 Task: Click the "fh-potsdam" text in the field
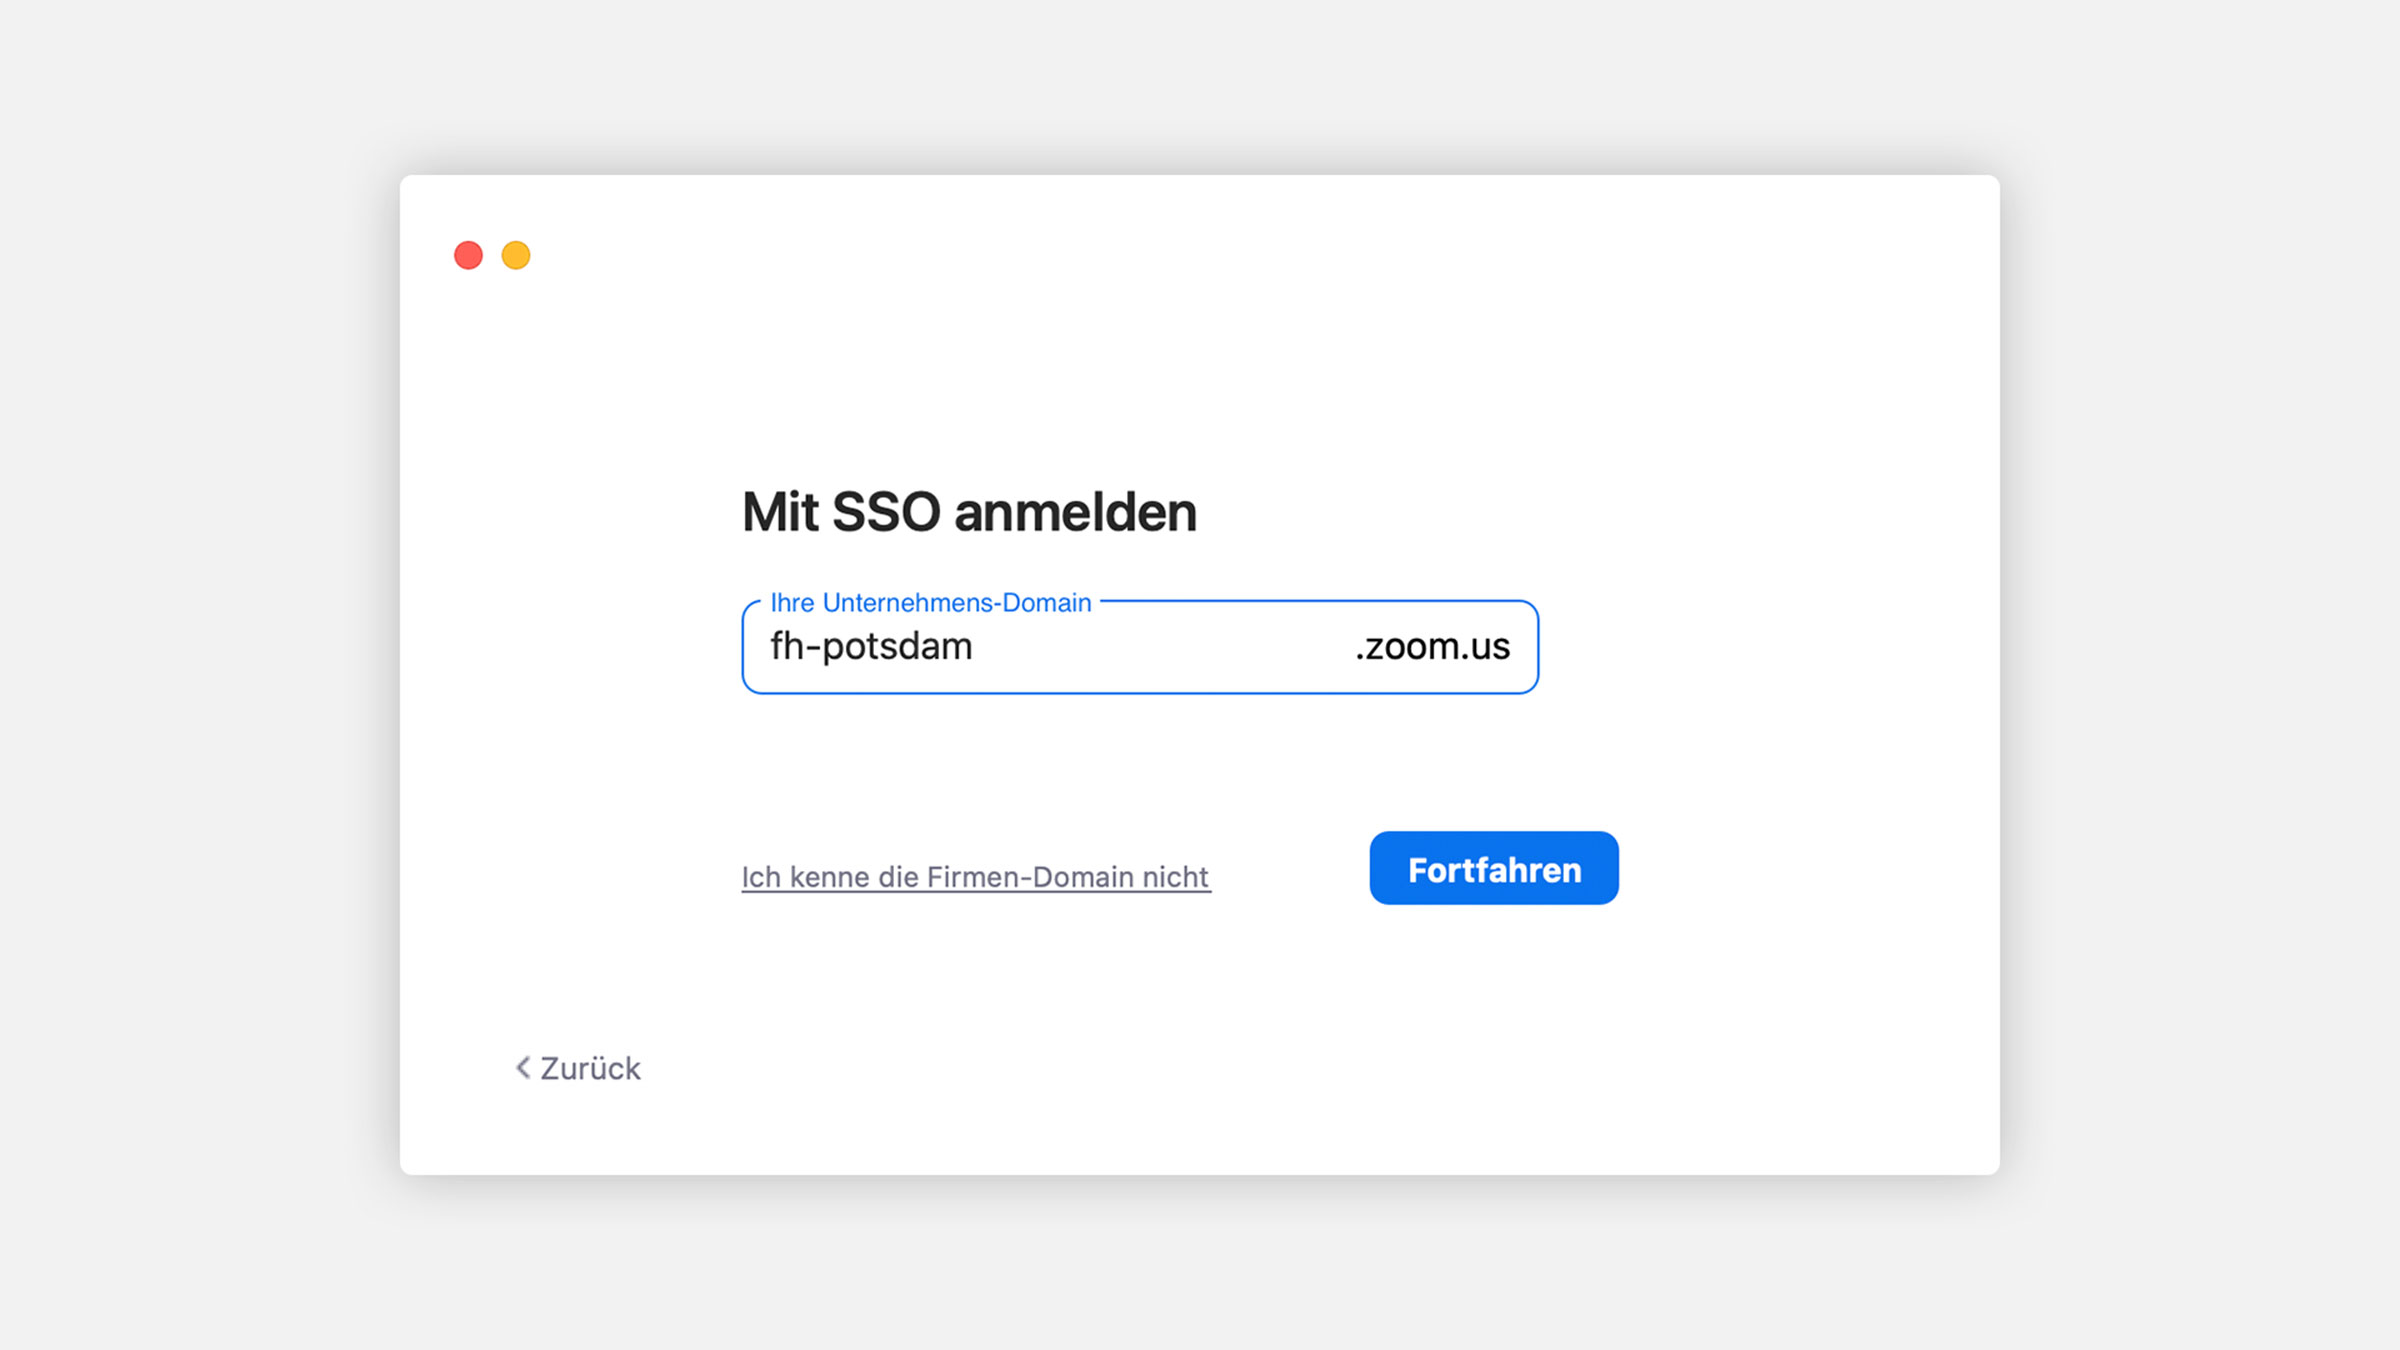tap(871, 647)
